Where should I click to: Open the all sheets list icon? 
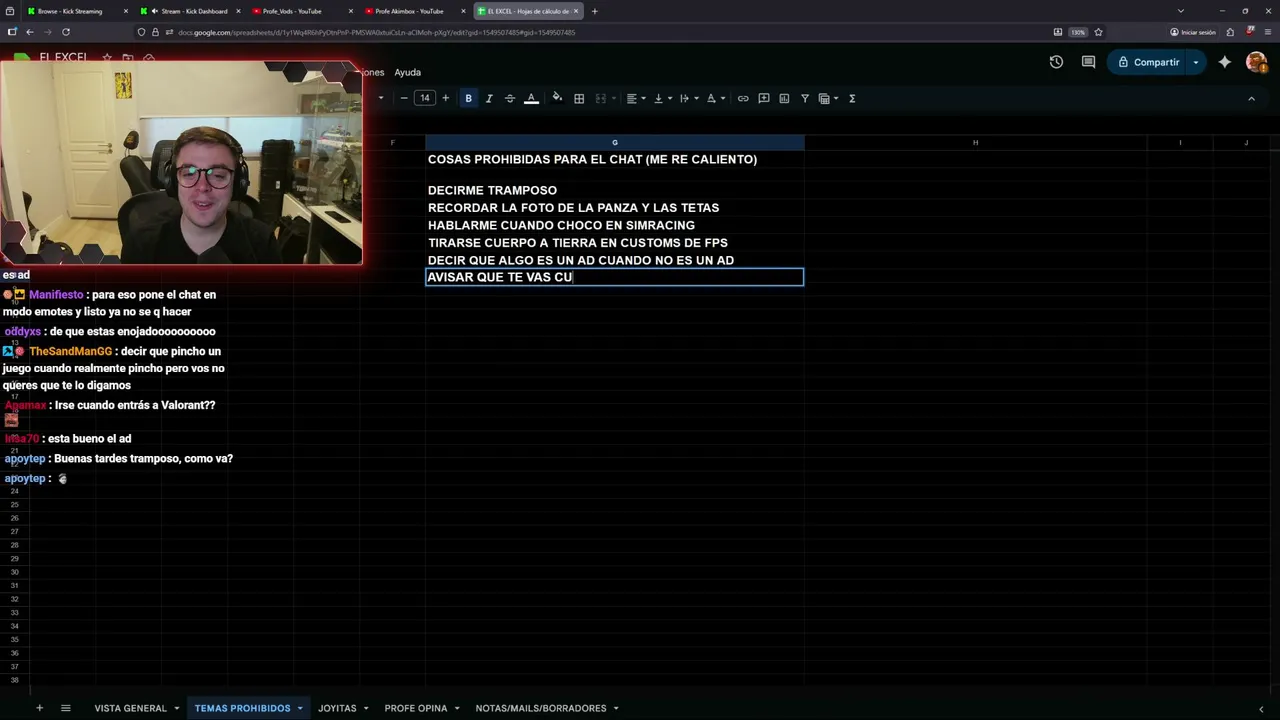[x=66, y=708]
